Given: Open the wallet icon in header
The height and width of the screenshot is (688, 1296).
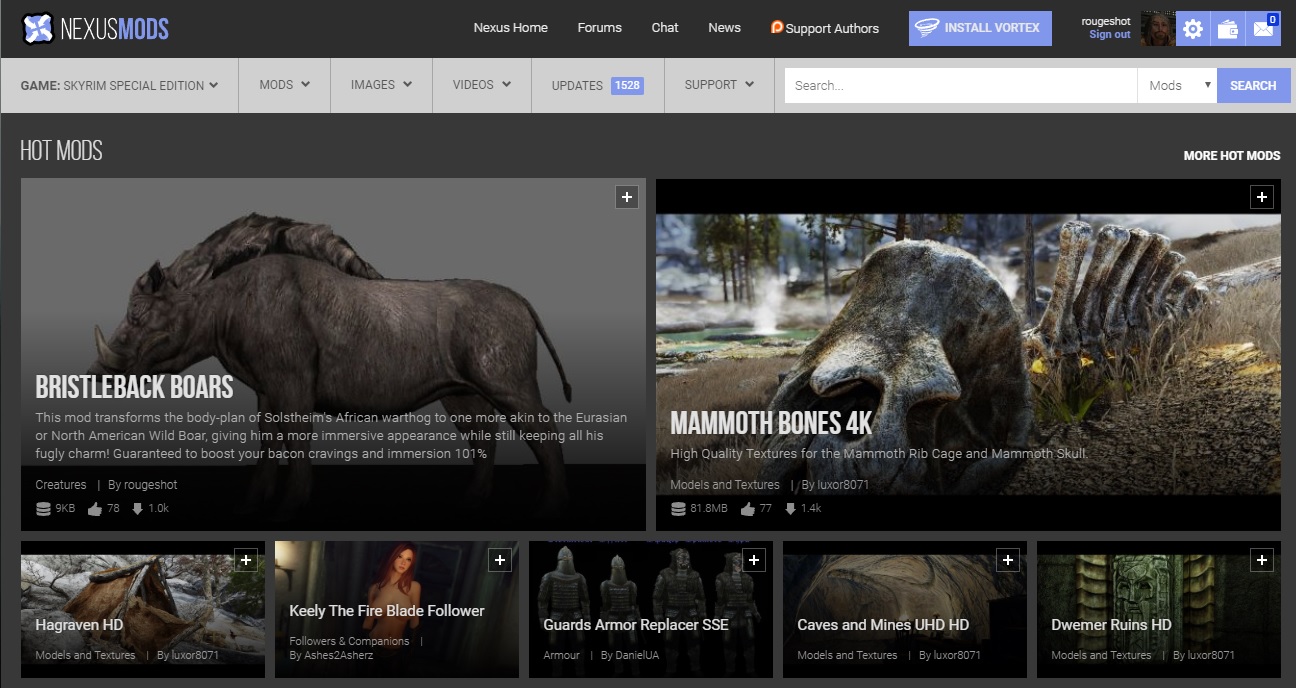Looking at the screenshot, I should 1227,29.
